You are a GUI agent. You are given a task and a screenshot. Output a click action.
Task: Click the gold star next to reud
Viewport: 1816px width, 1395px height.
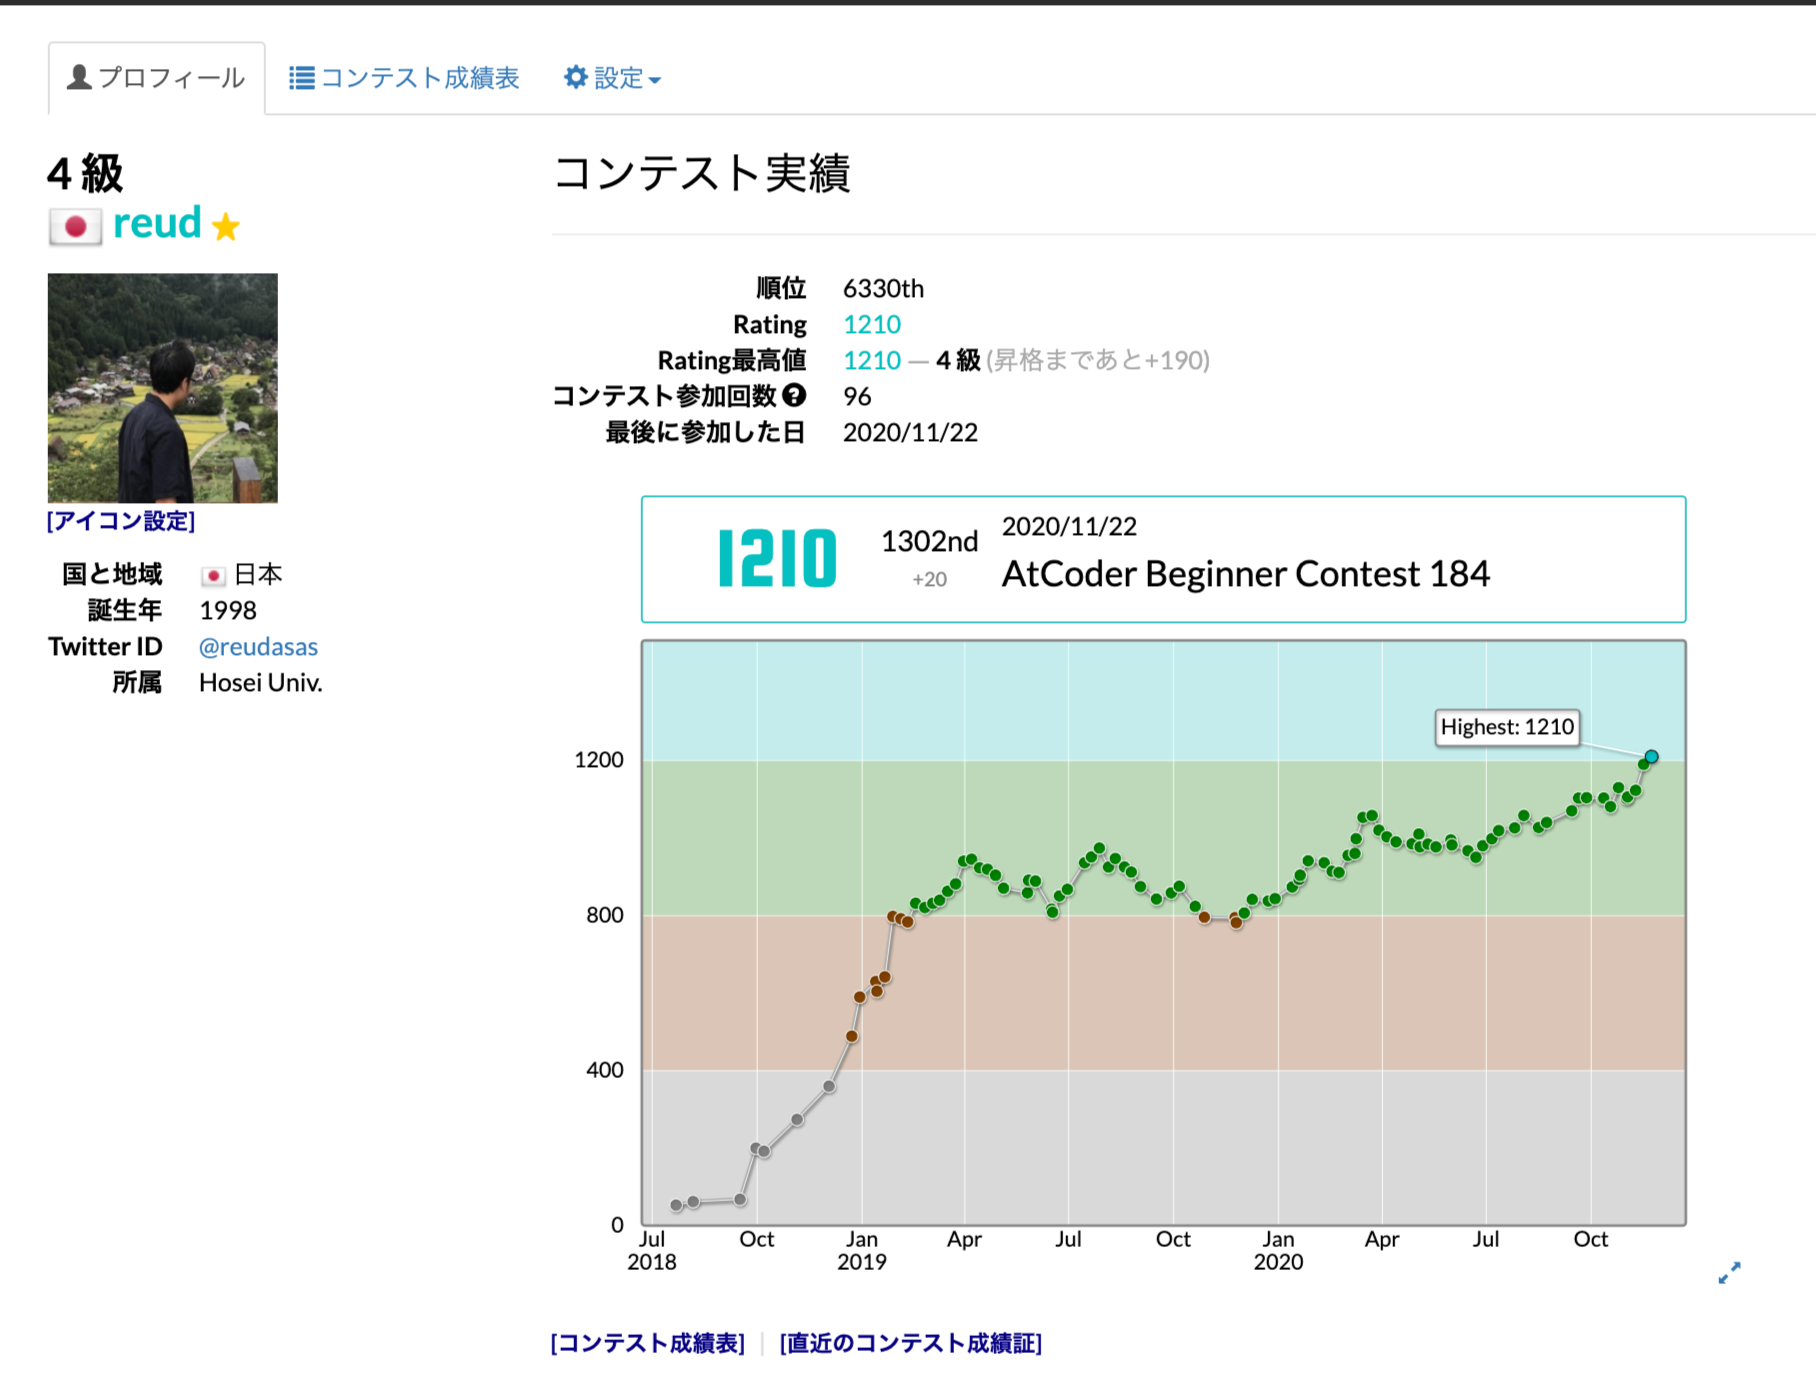click(226, 226)
